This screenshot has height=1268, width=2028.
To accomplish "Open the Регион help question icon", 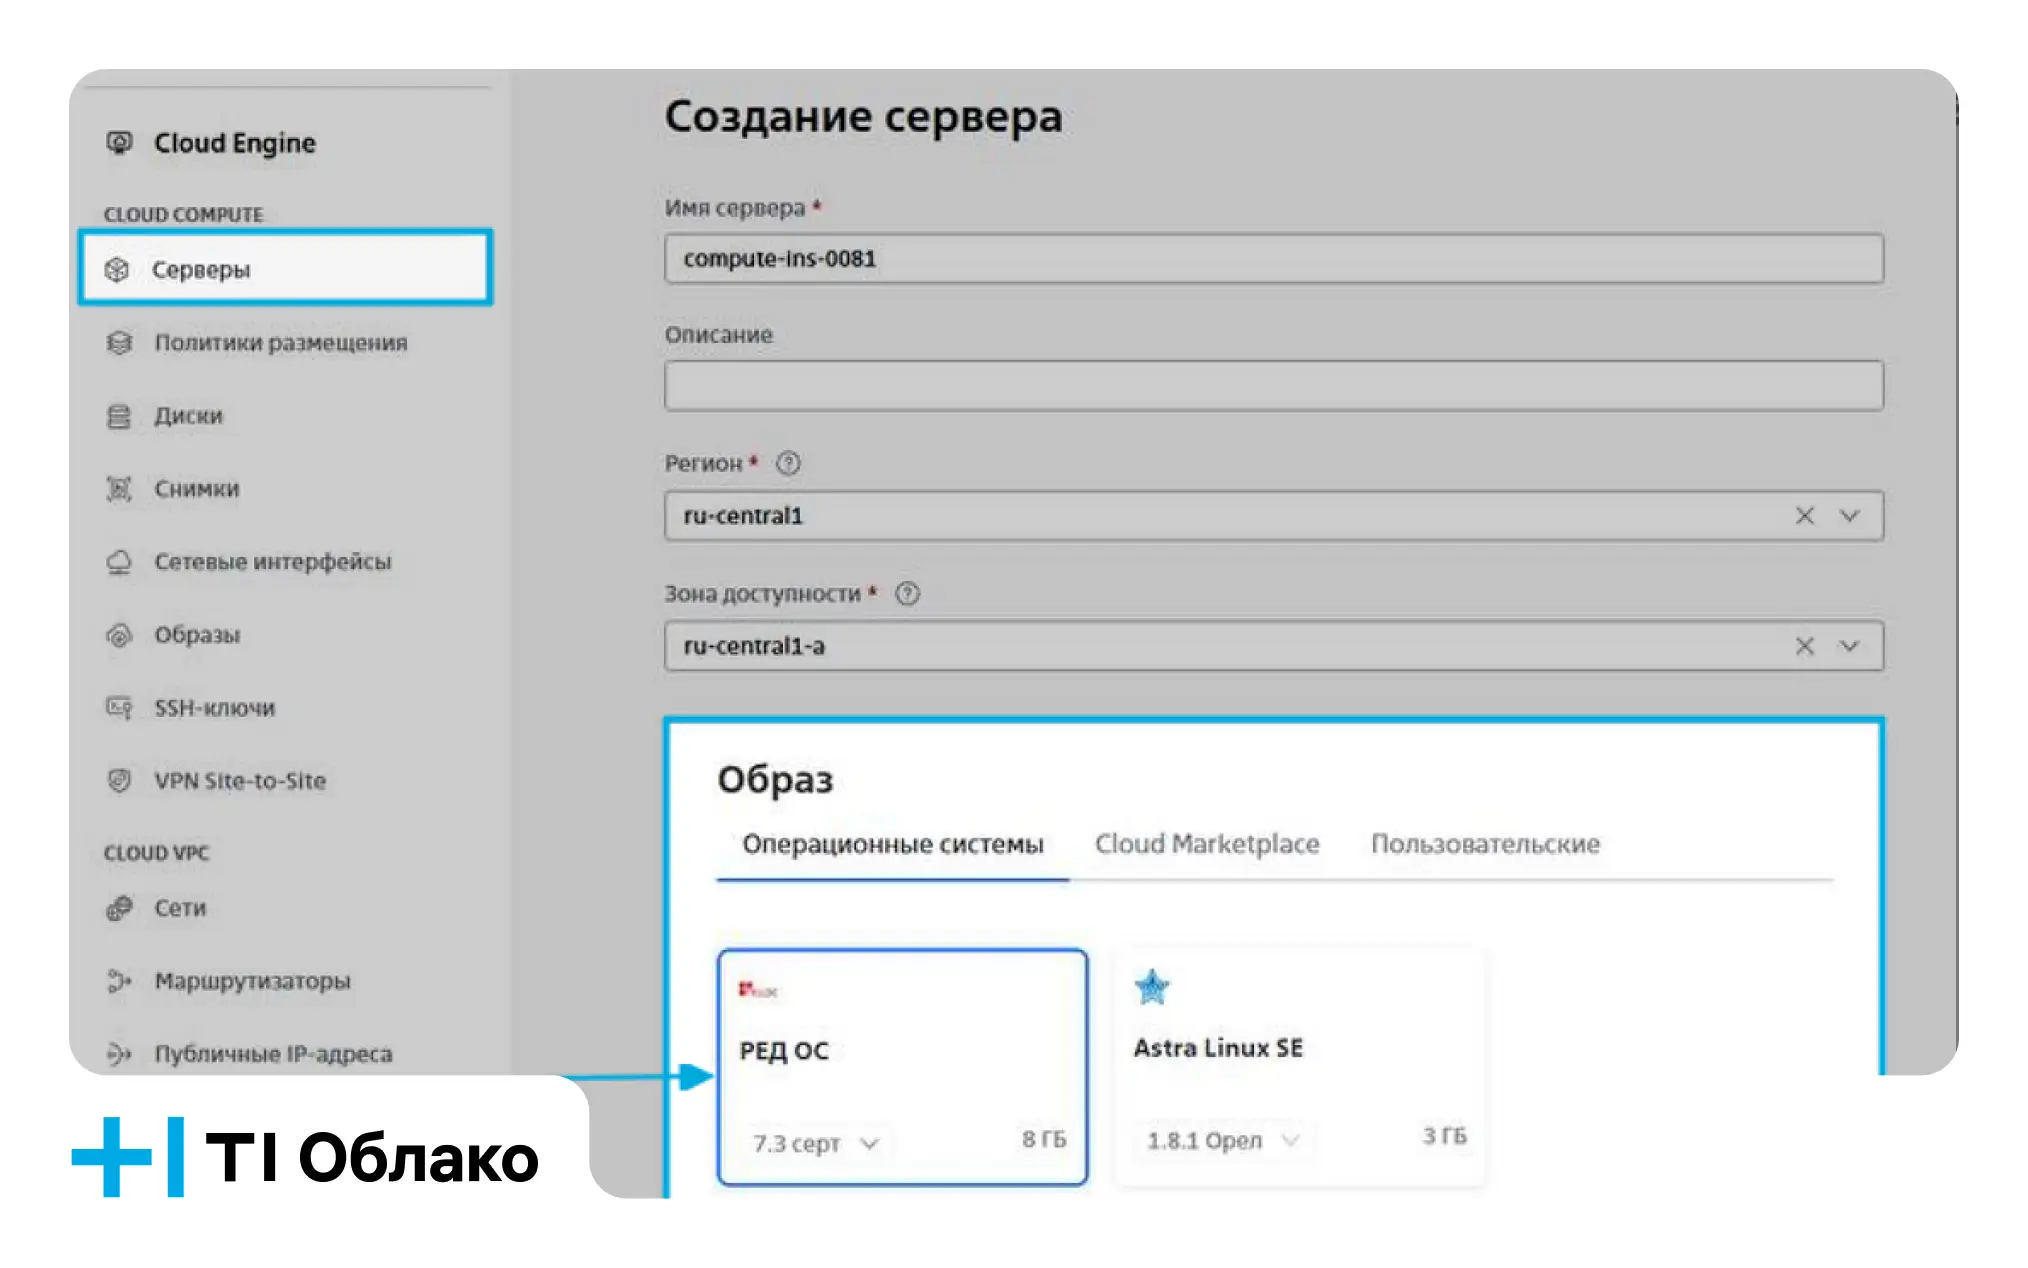I will (x=788, y=463).
